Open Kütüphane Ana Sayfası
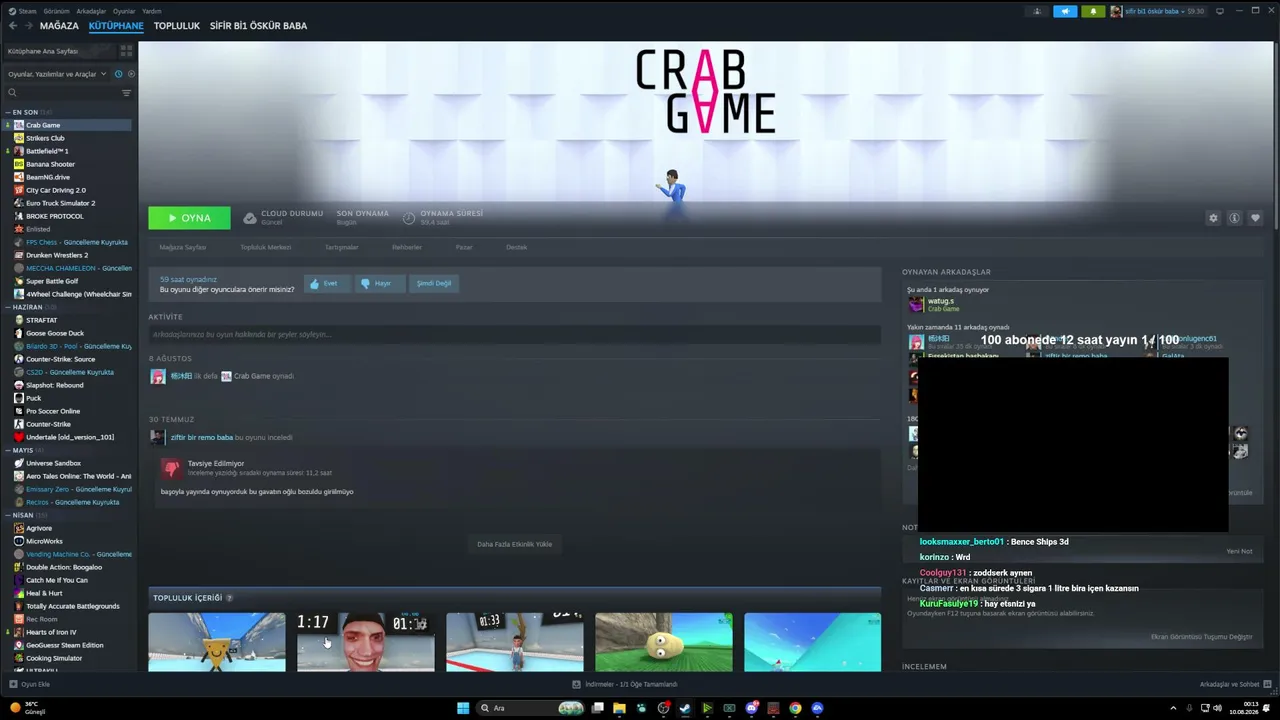This screenshot has height=720, width=1280. [x=60, y=51]
